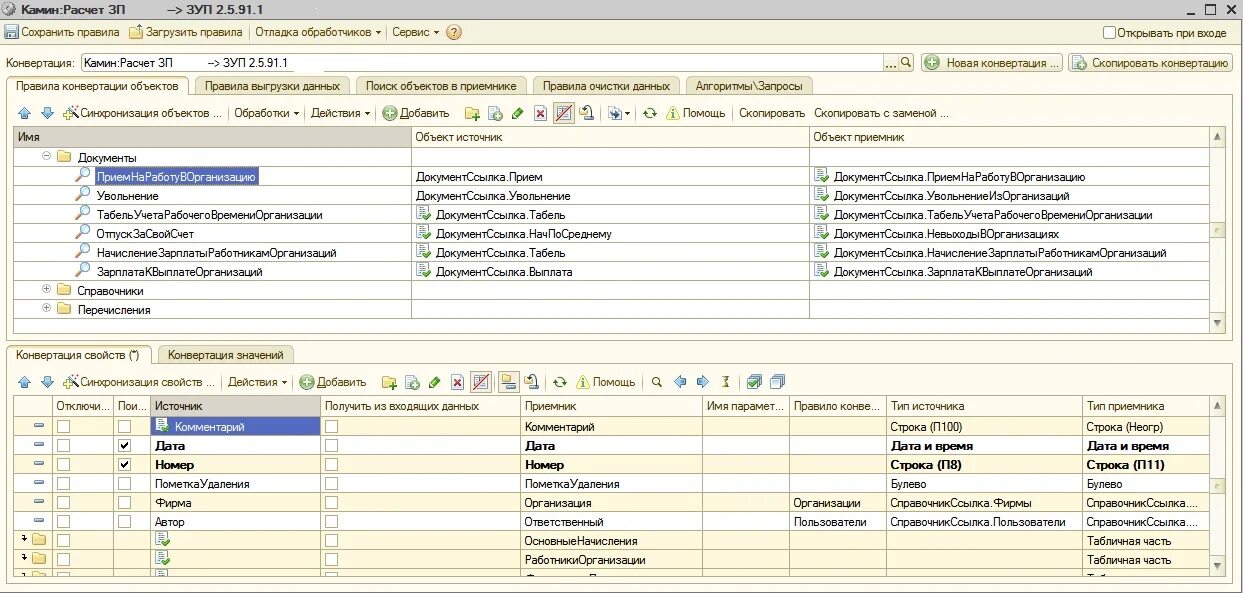Viewport: 1243px width, 593px height.
Task: Switch to Правила выгрузки данных tab
Action: click(x=272, y=86)
